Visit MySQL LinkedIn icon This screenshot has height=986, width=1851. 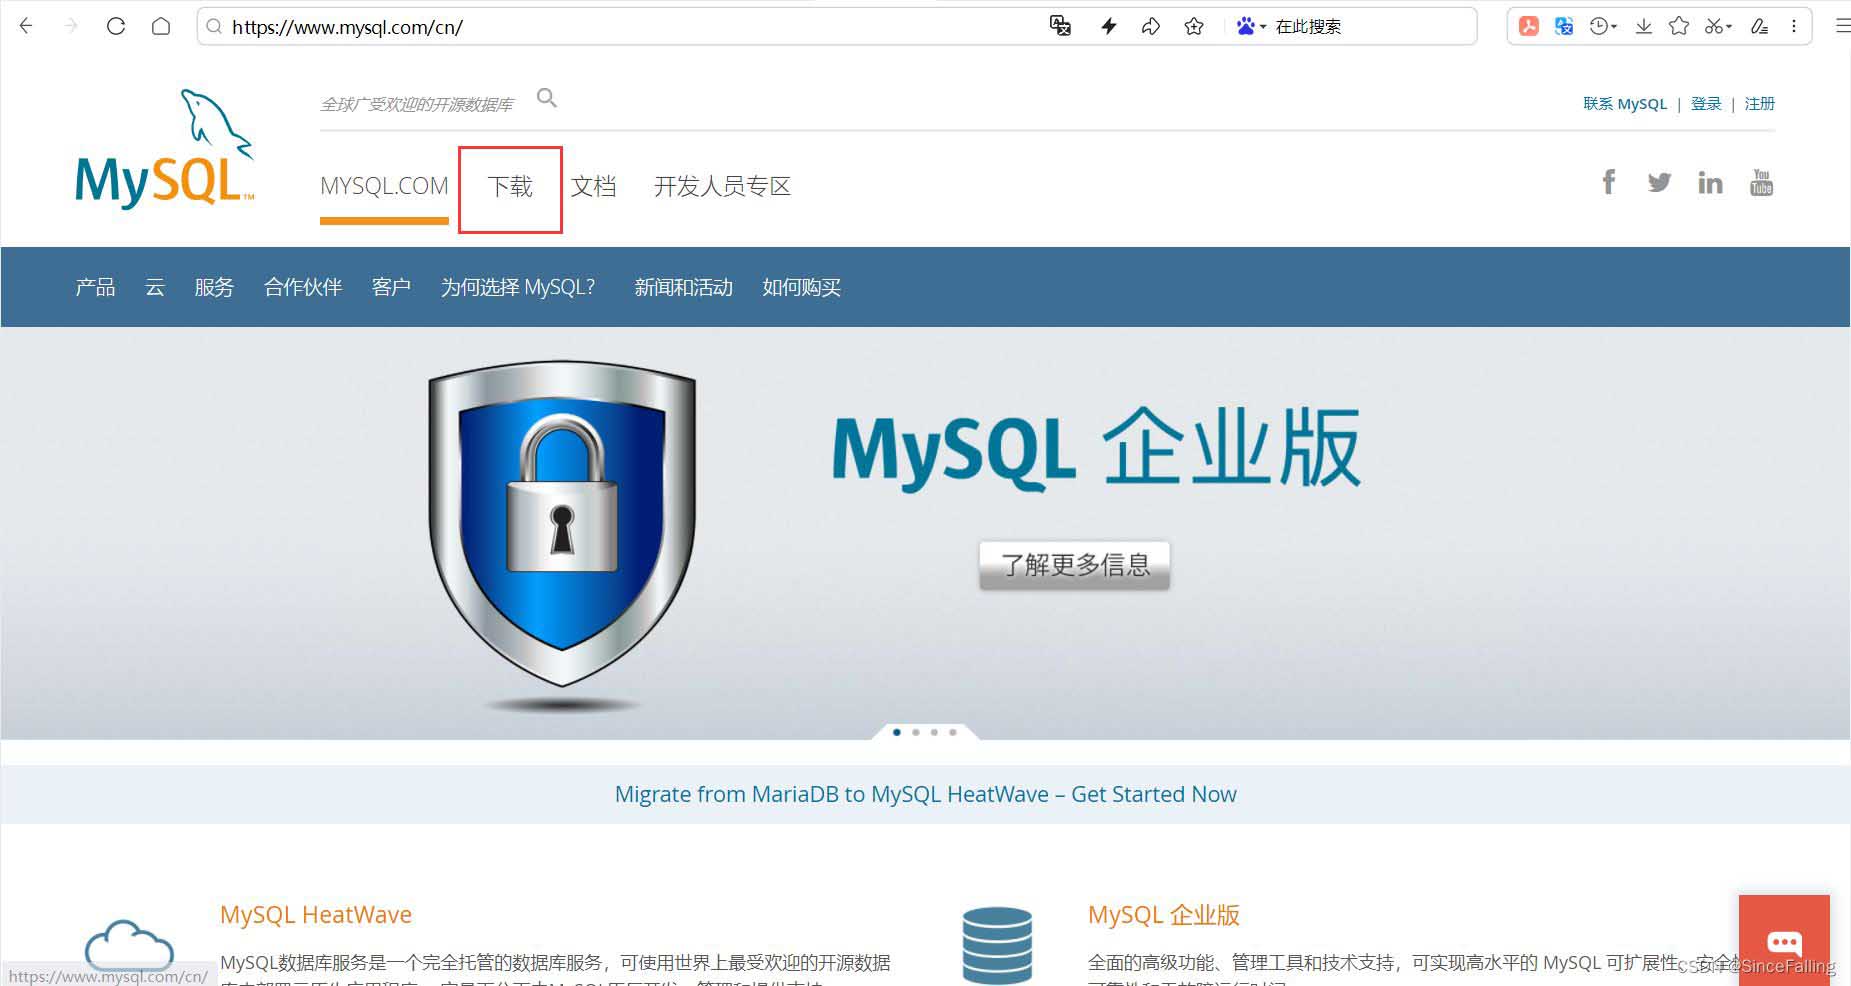tap(1710, 182)
